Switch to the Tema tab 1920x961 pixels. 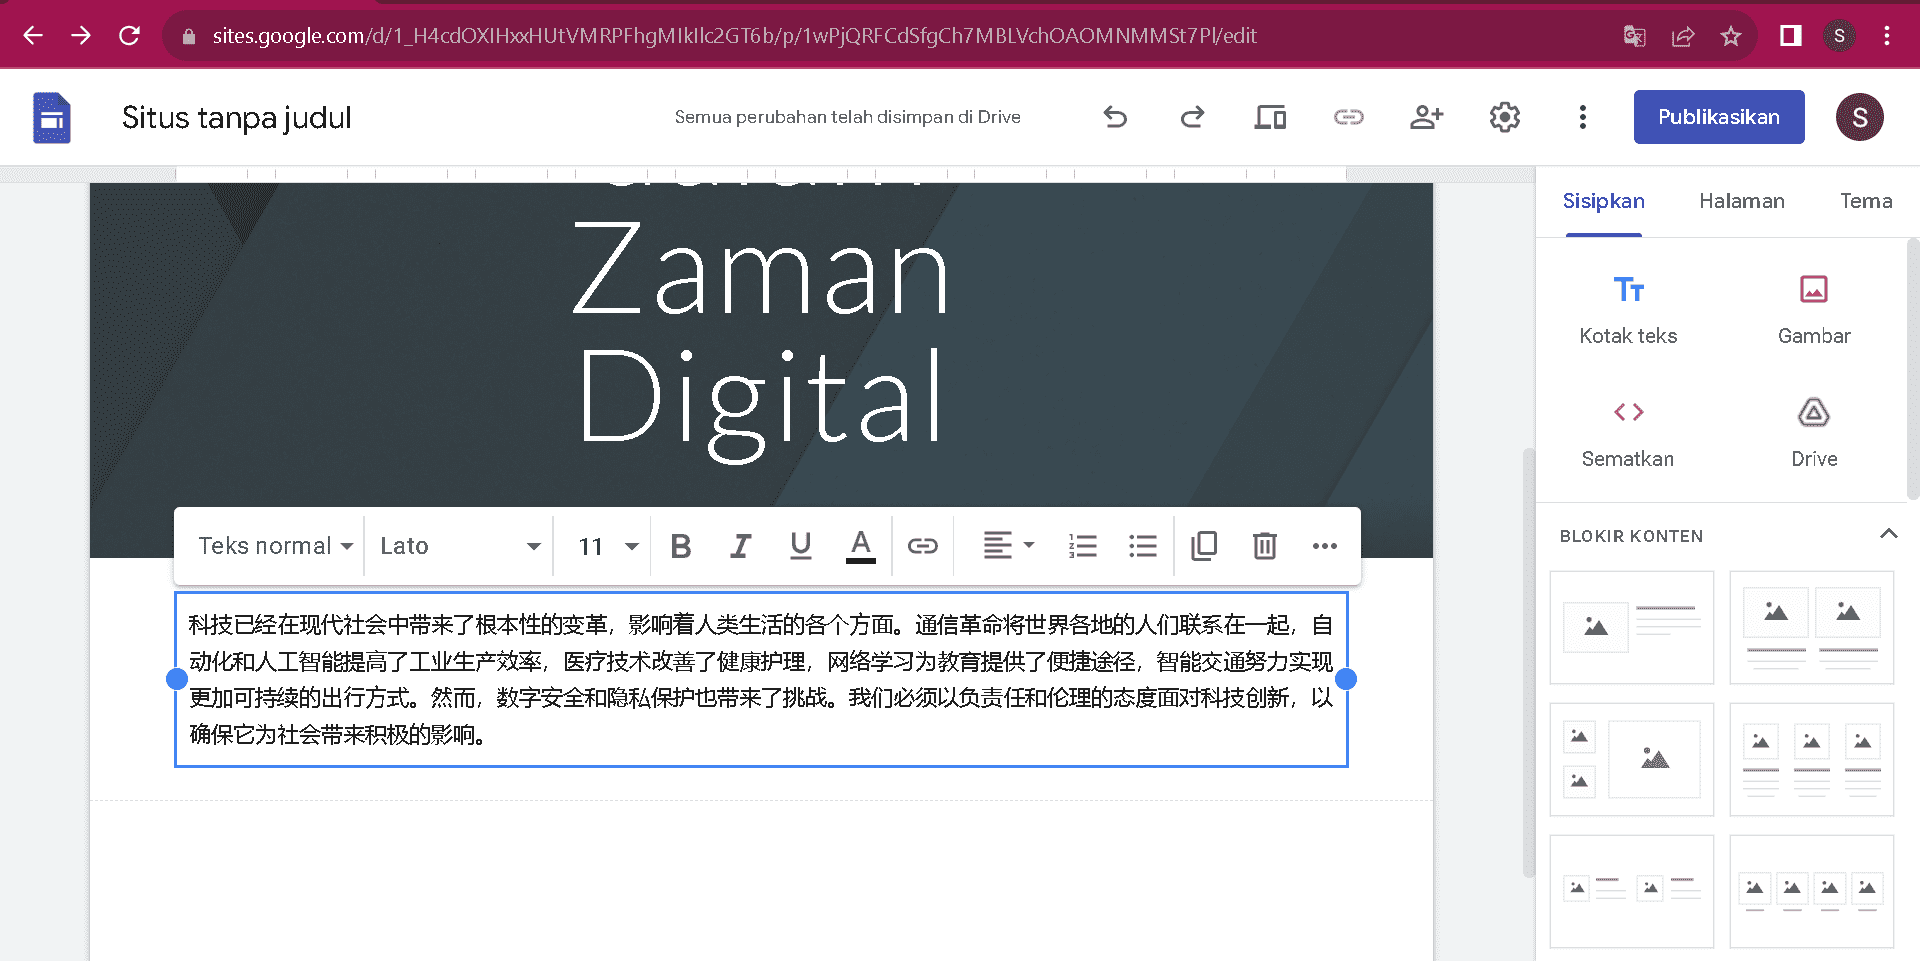(1866, 201)
